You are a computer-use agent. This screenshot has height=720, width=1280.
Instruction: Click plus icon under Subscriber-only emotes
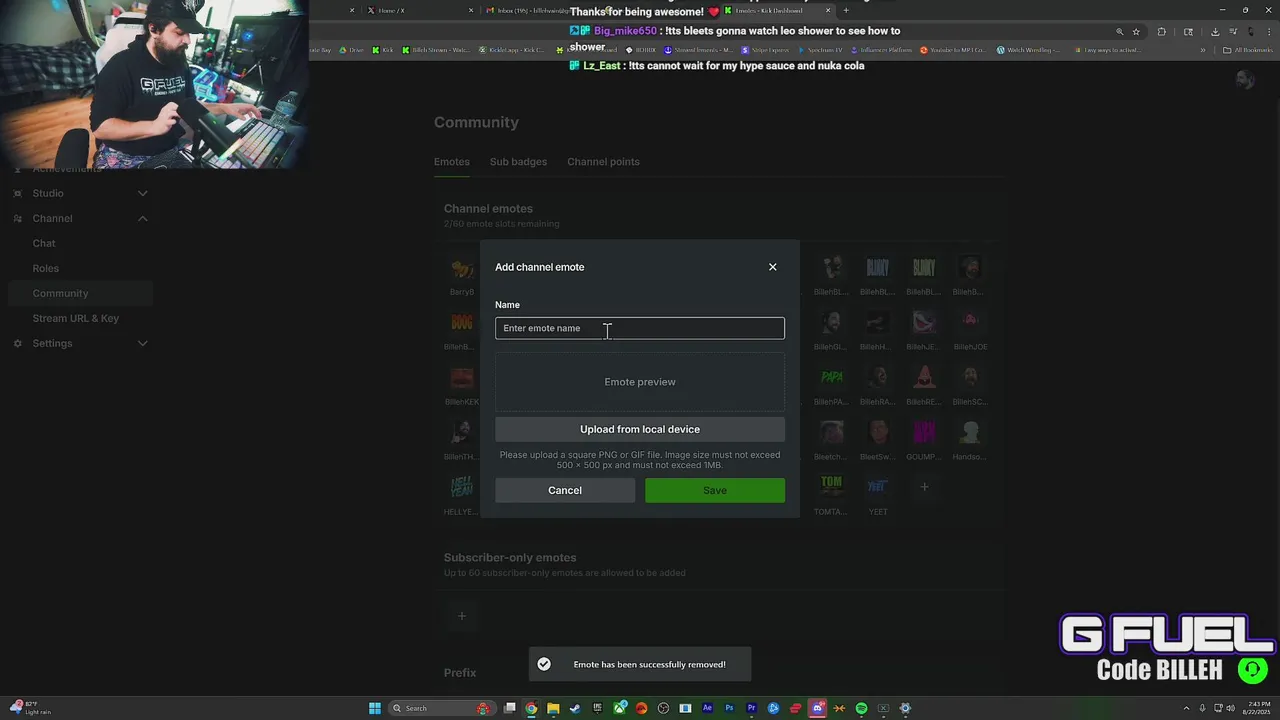pyautogui.click(x=462, y=616)
